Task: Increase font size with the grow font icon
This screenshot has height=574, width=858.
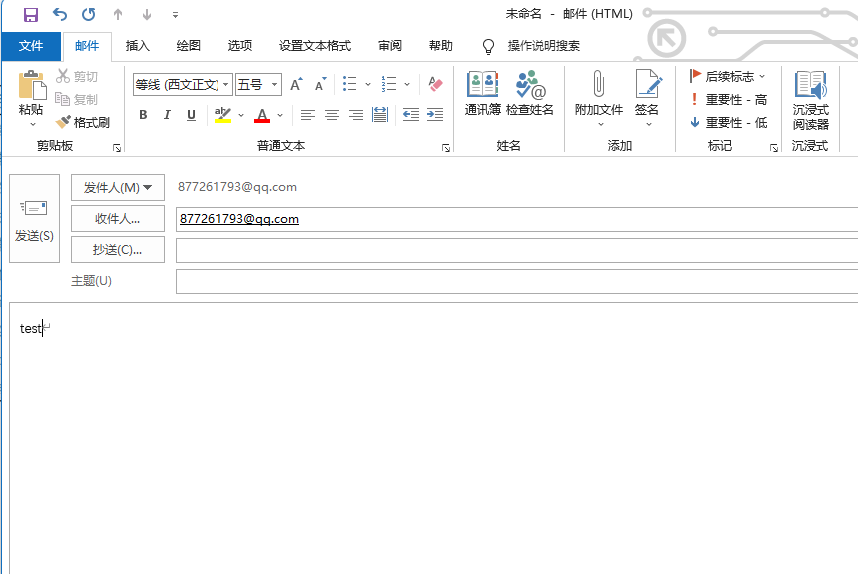Action: tap(296, 85)
